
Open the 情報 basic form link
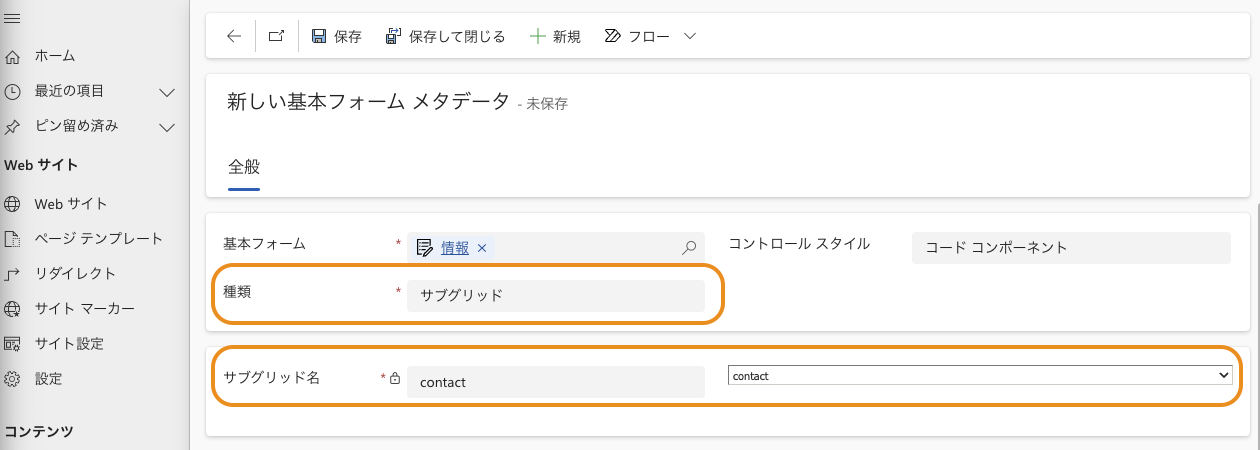click(455, 248)
